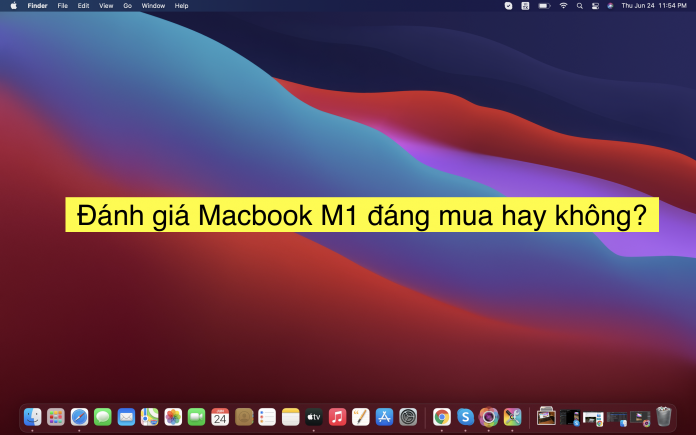Open the rainbow camera lens app in dock
Image resolution: width=696 pixels, height=435 pixels.
click(489, 417)
